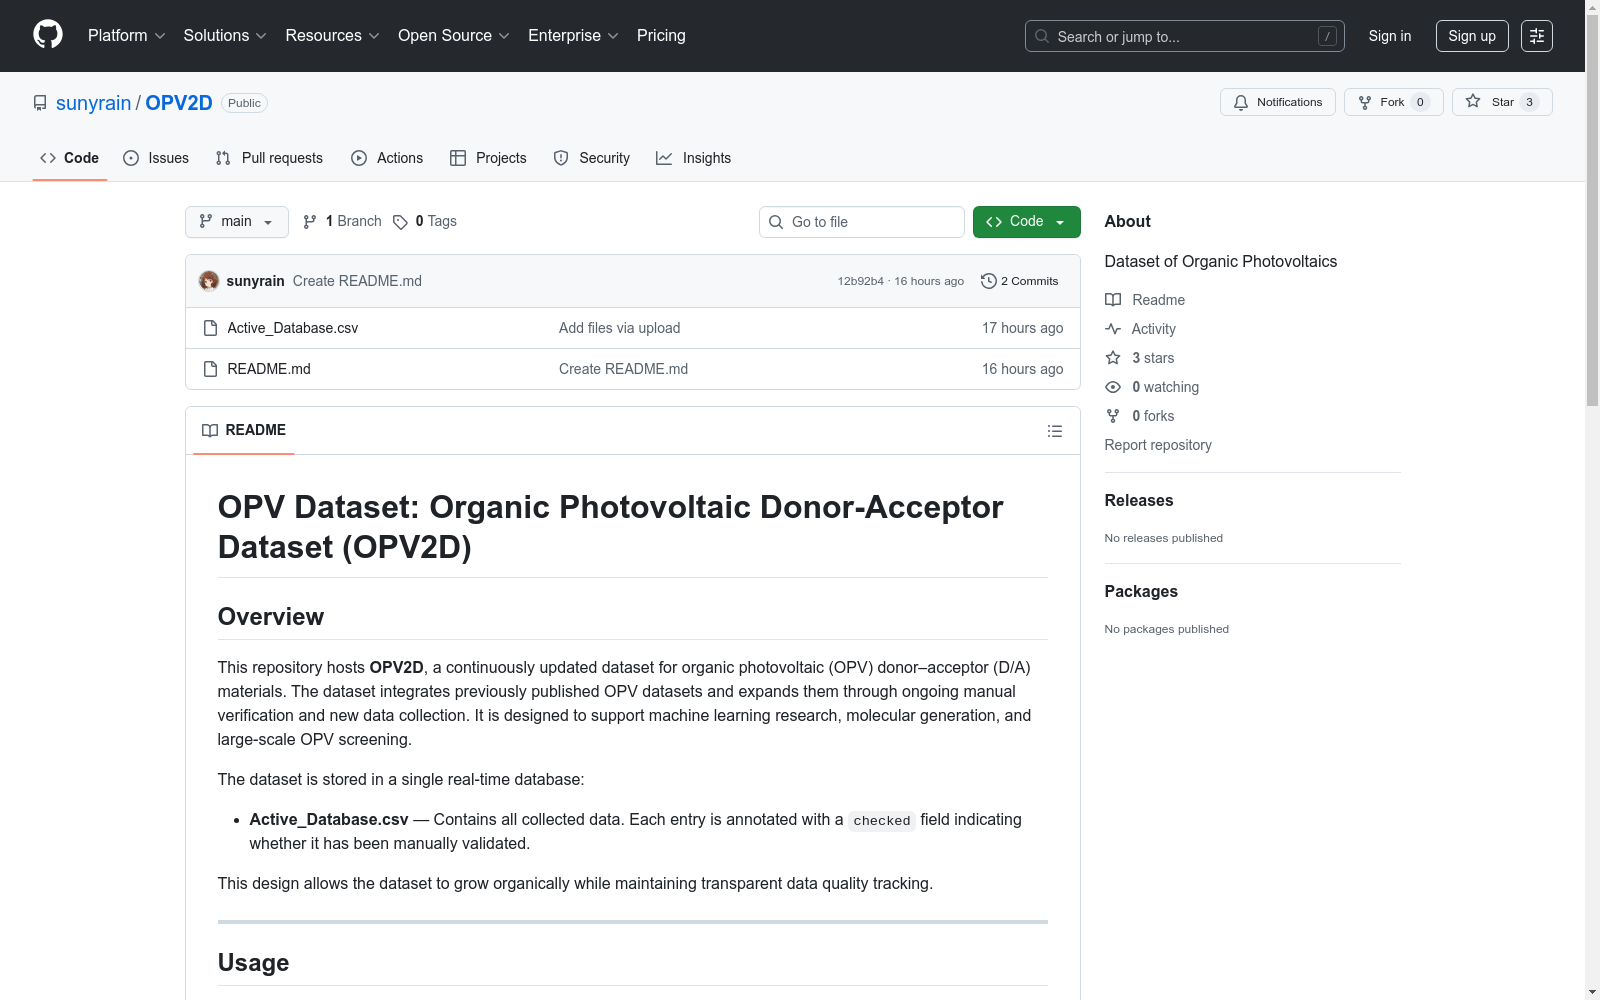Click the star icon beside 3 stars

point(1113,358)
